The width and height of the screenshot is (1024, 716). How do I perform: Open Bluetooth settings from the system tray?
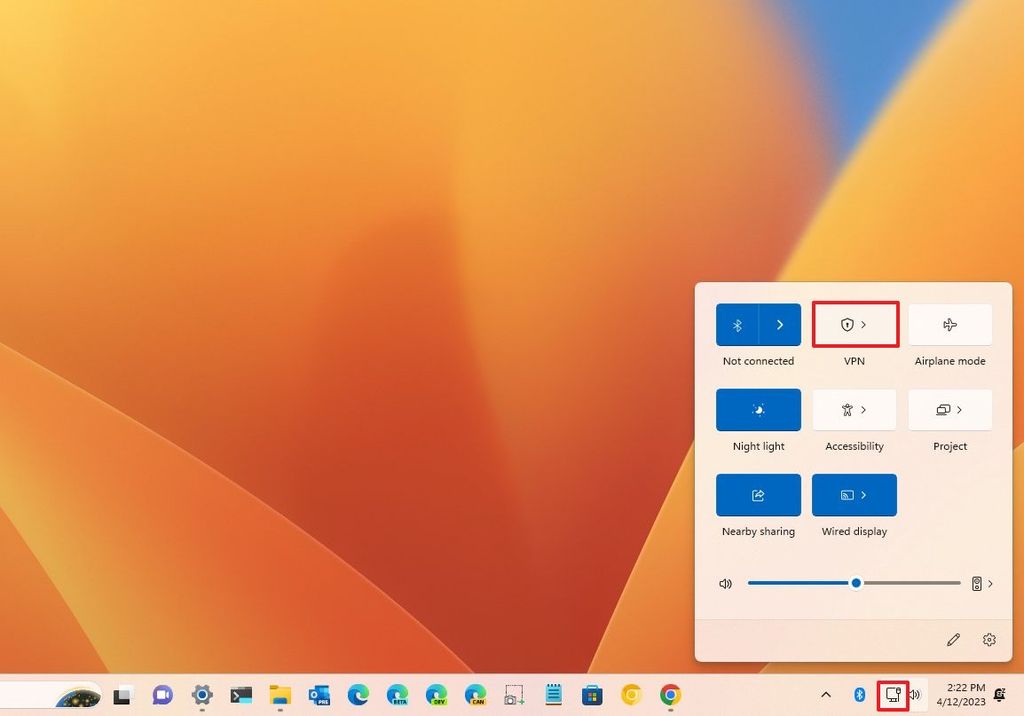coord(858,695)
